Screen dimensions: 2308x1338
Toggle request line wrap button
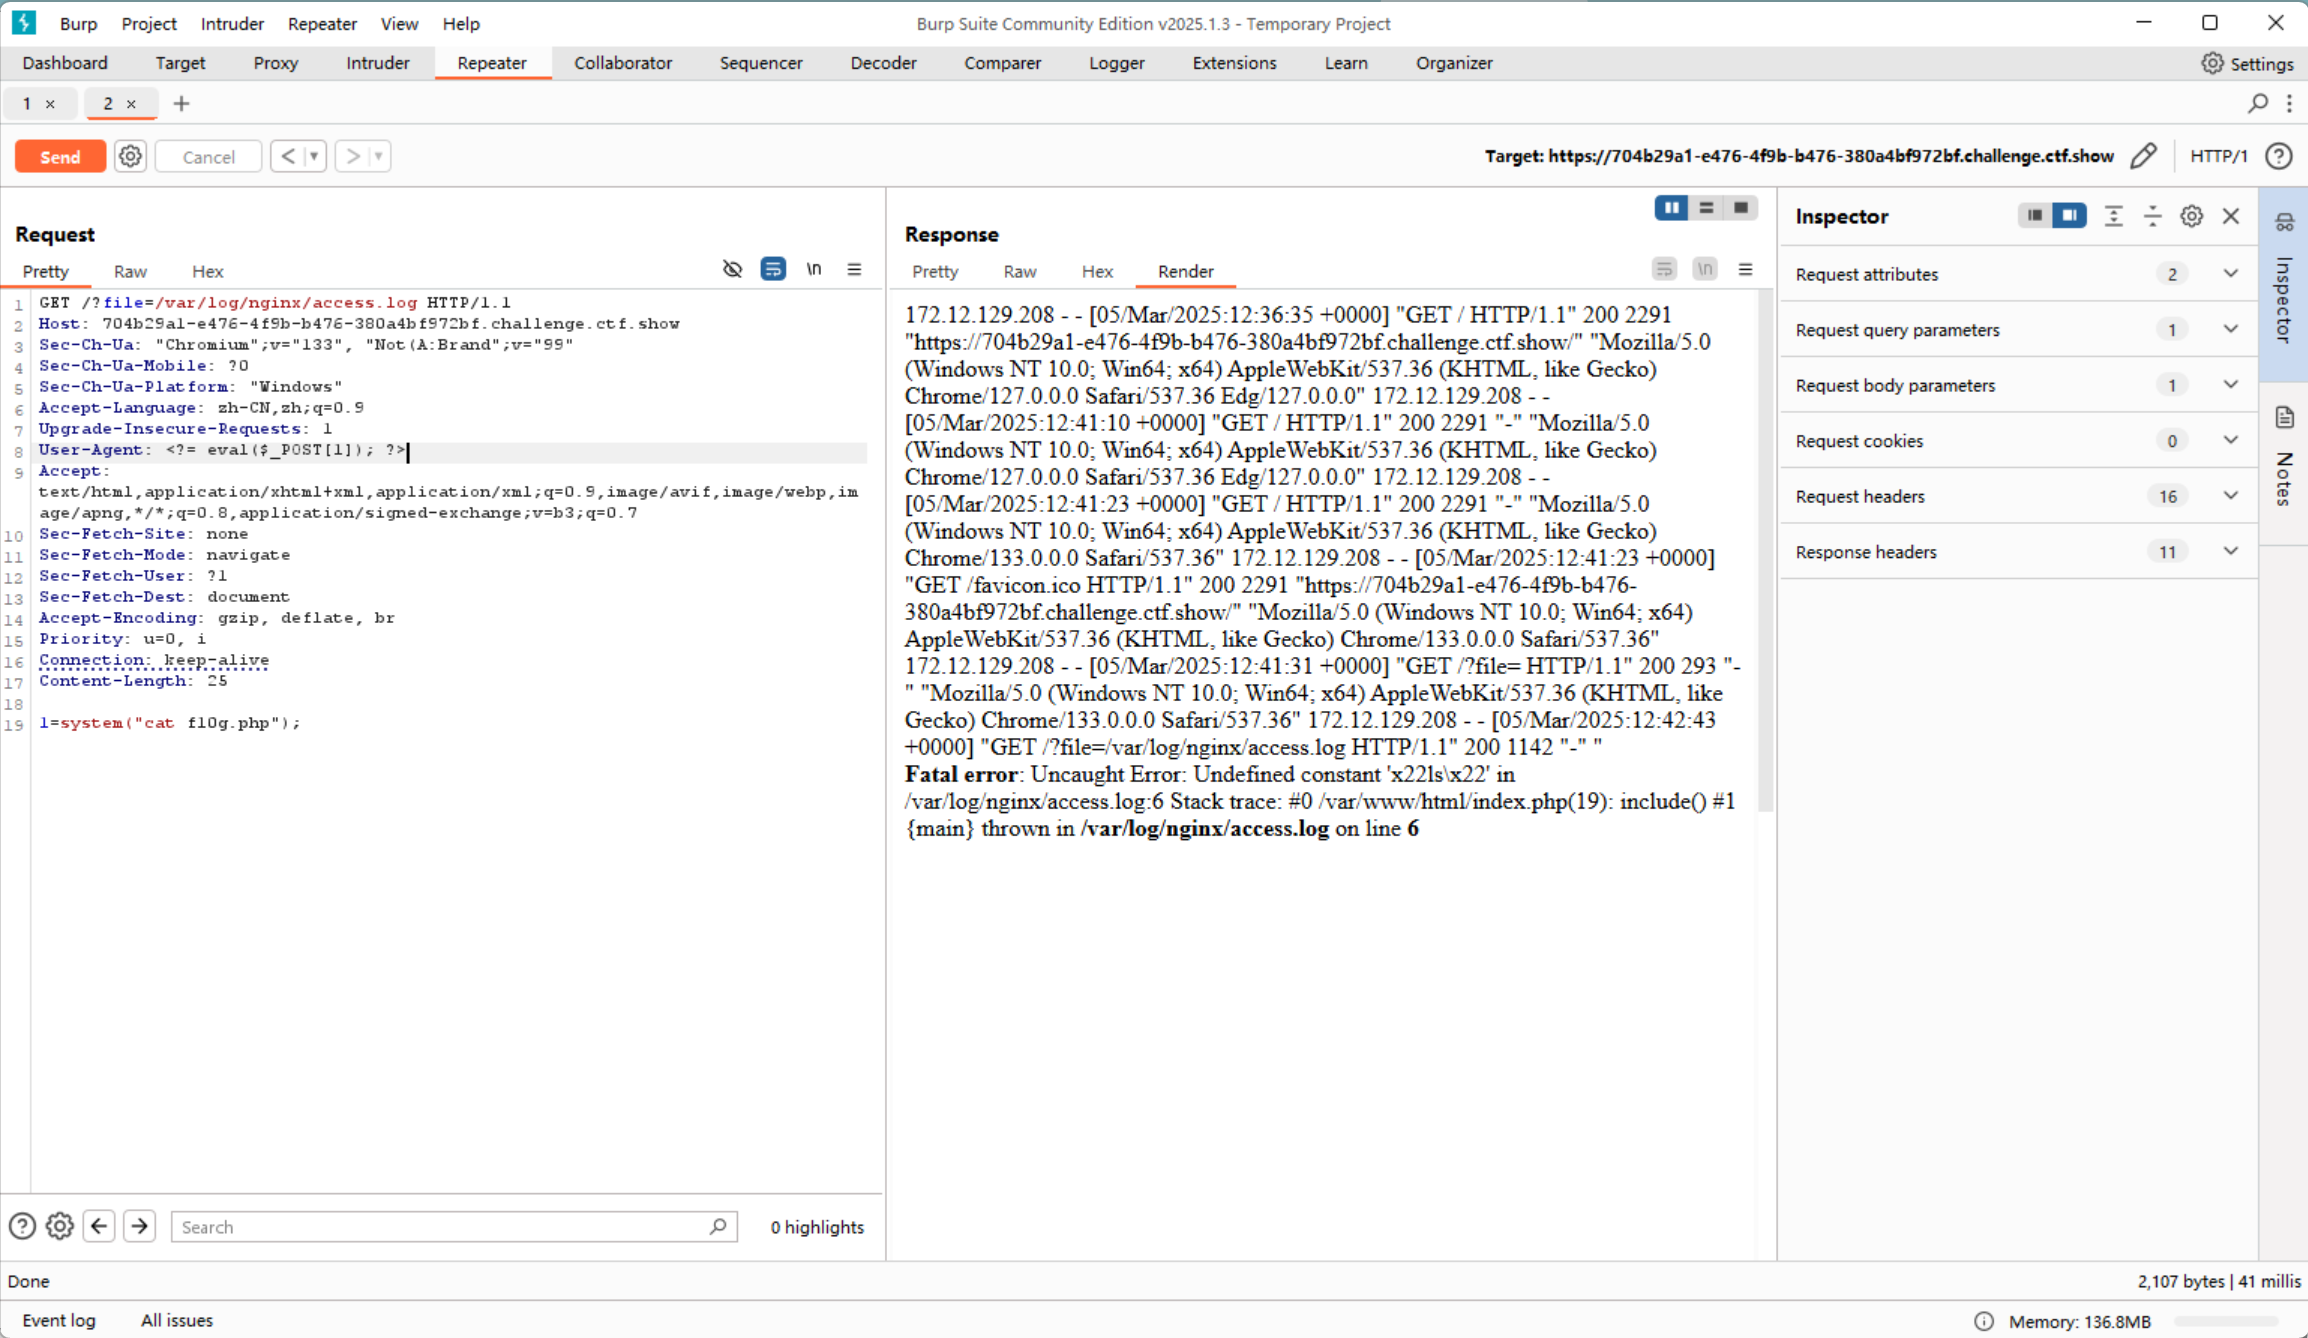[x=773, y=269]
